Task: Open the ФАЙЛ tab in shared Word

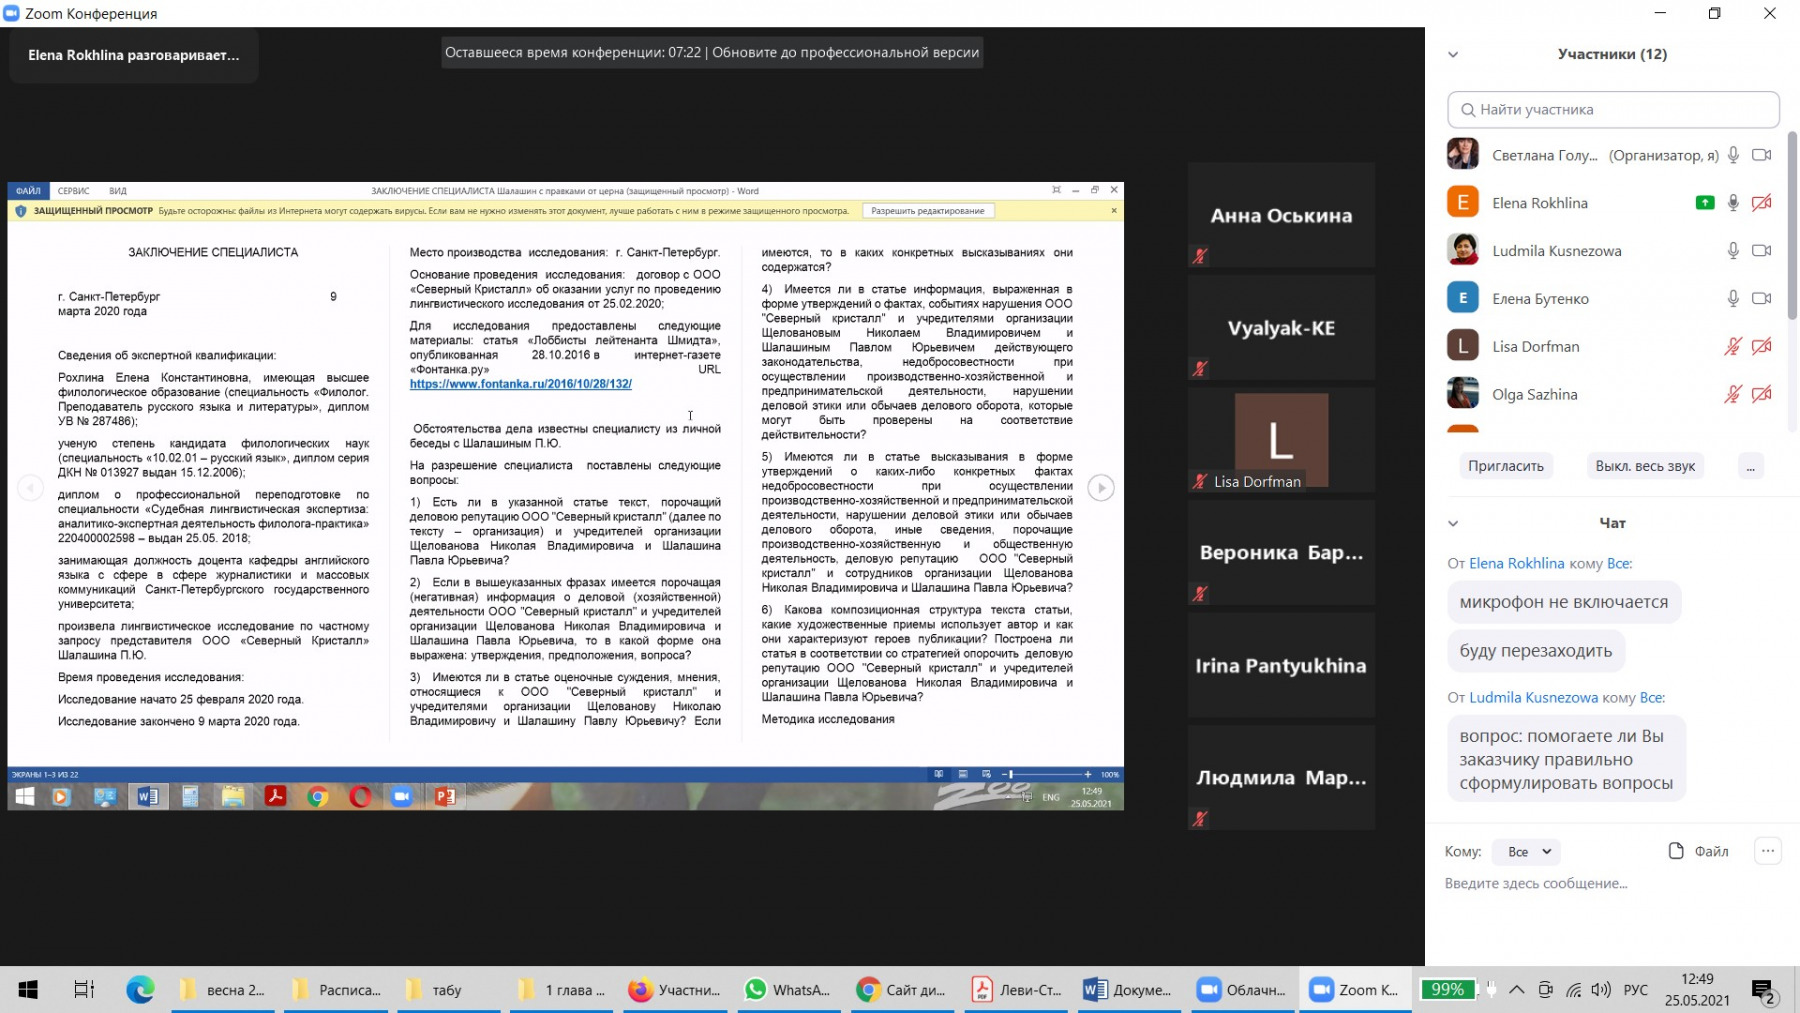Action: [x=28, y=191]
